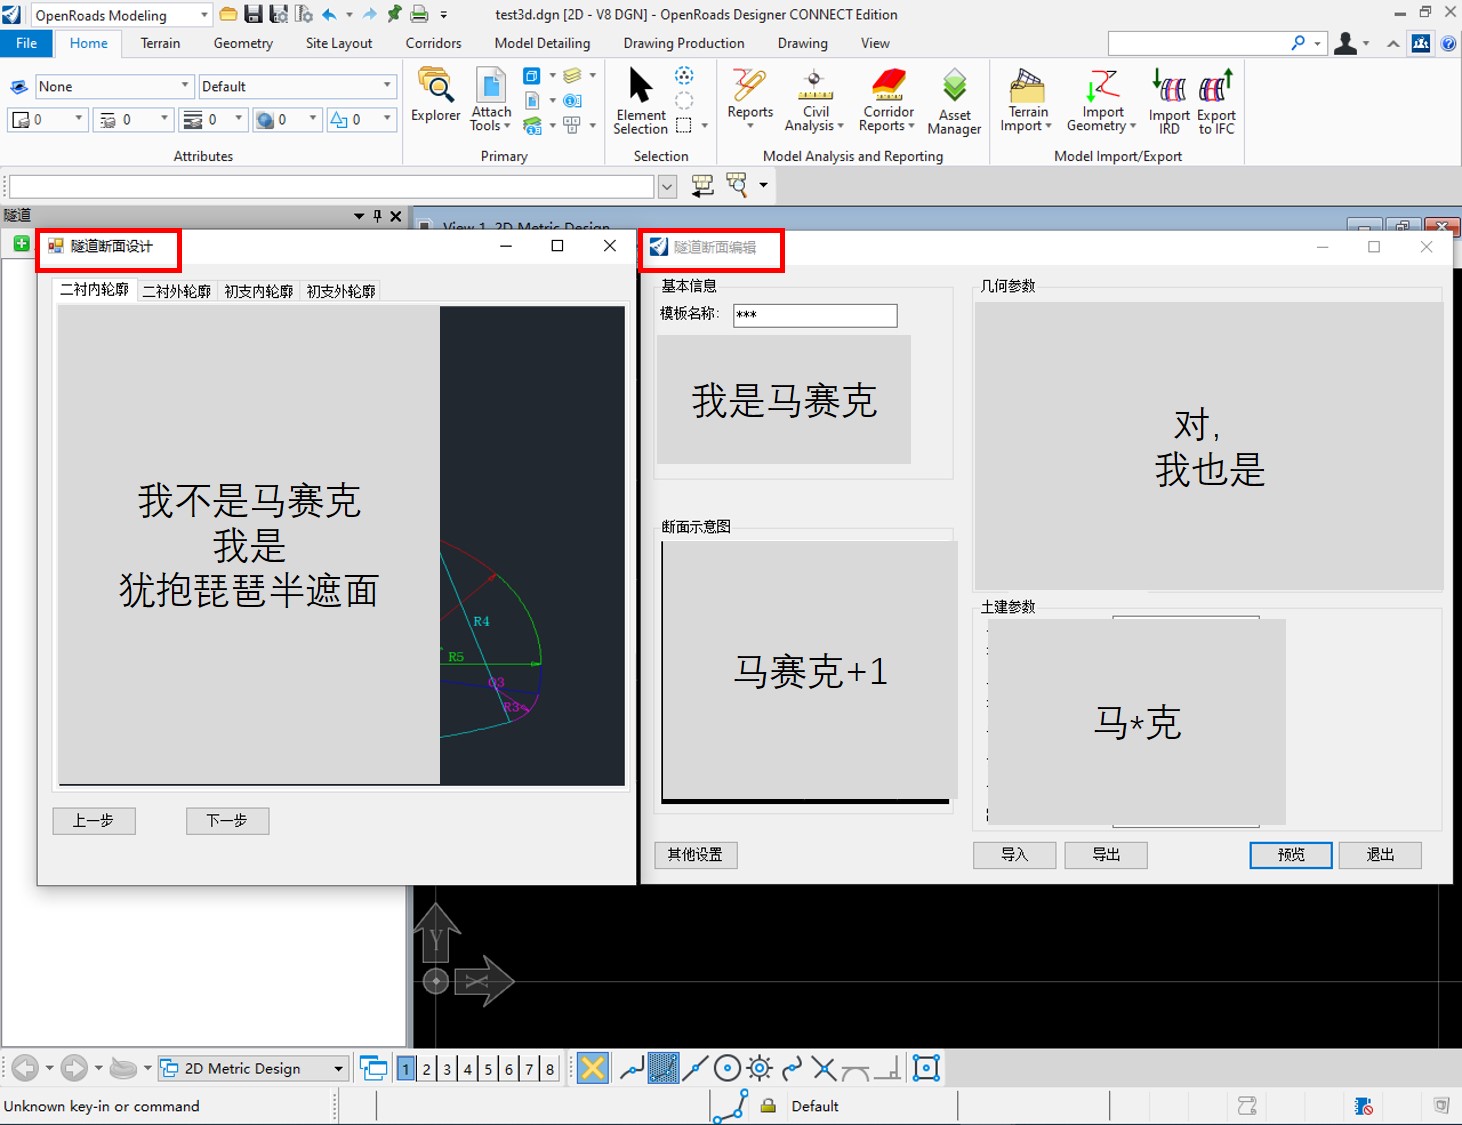Toggle AccuSnap with the X icon

(x=591, y=1068)
